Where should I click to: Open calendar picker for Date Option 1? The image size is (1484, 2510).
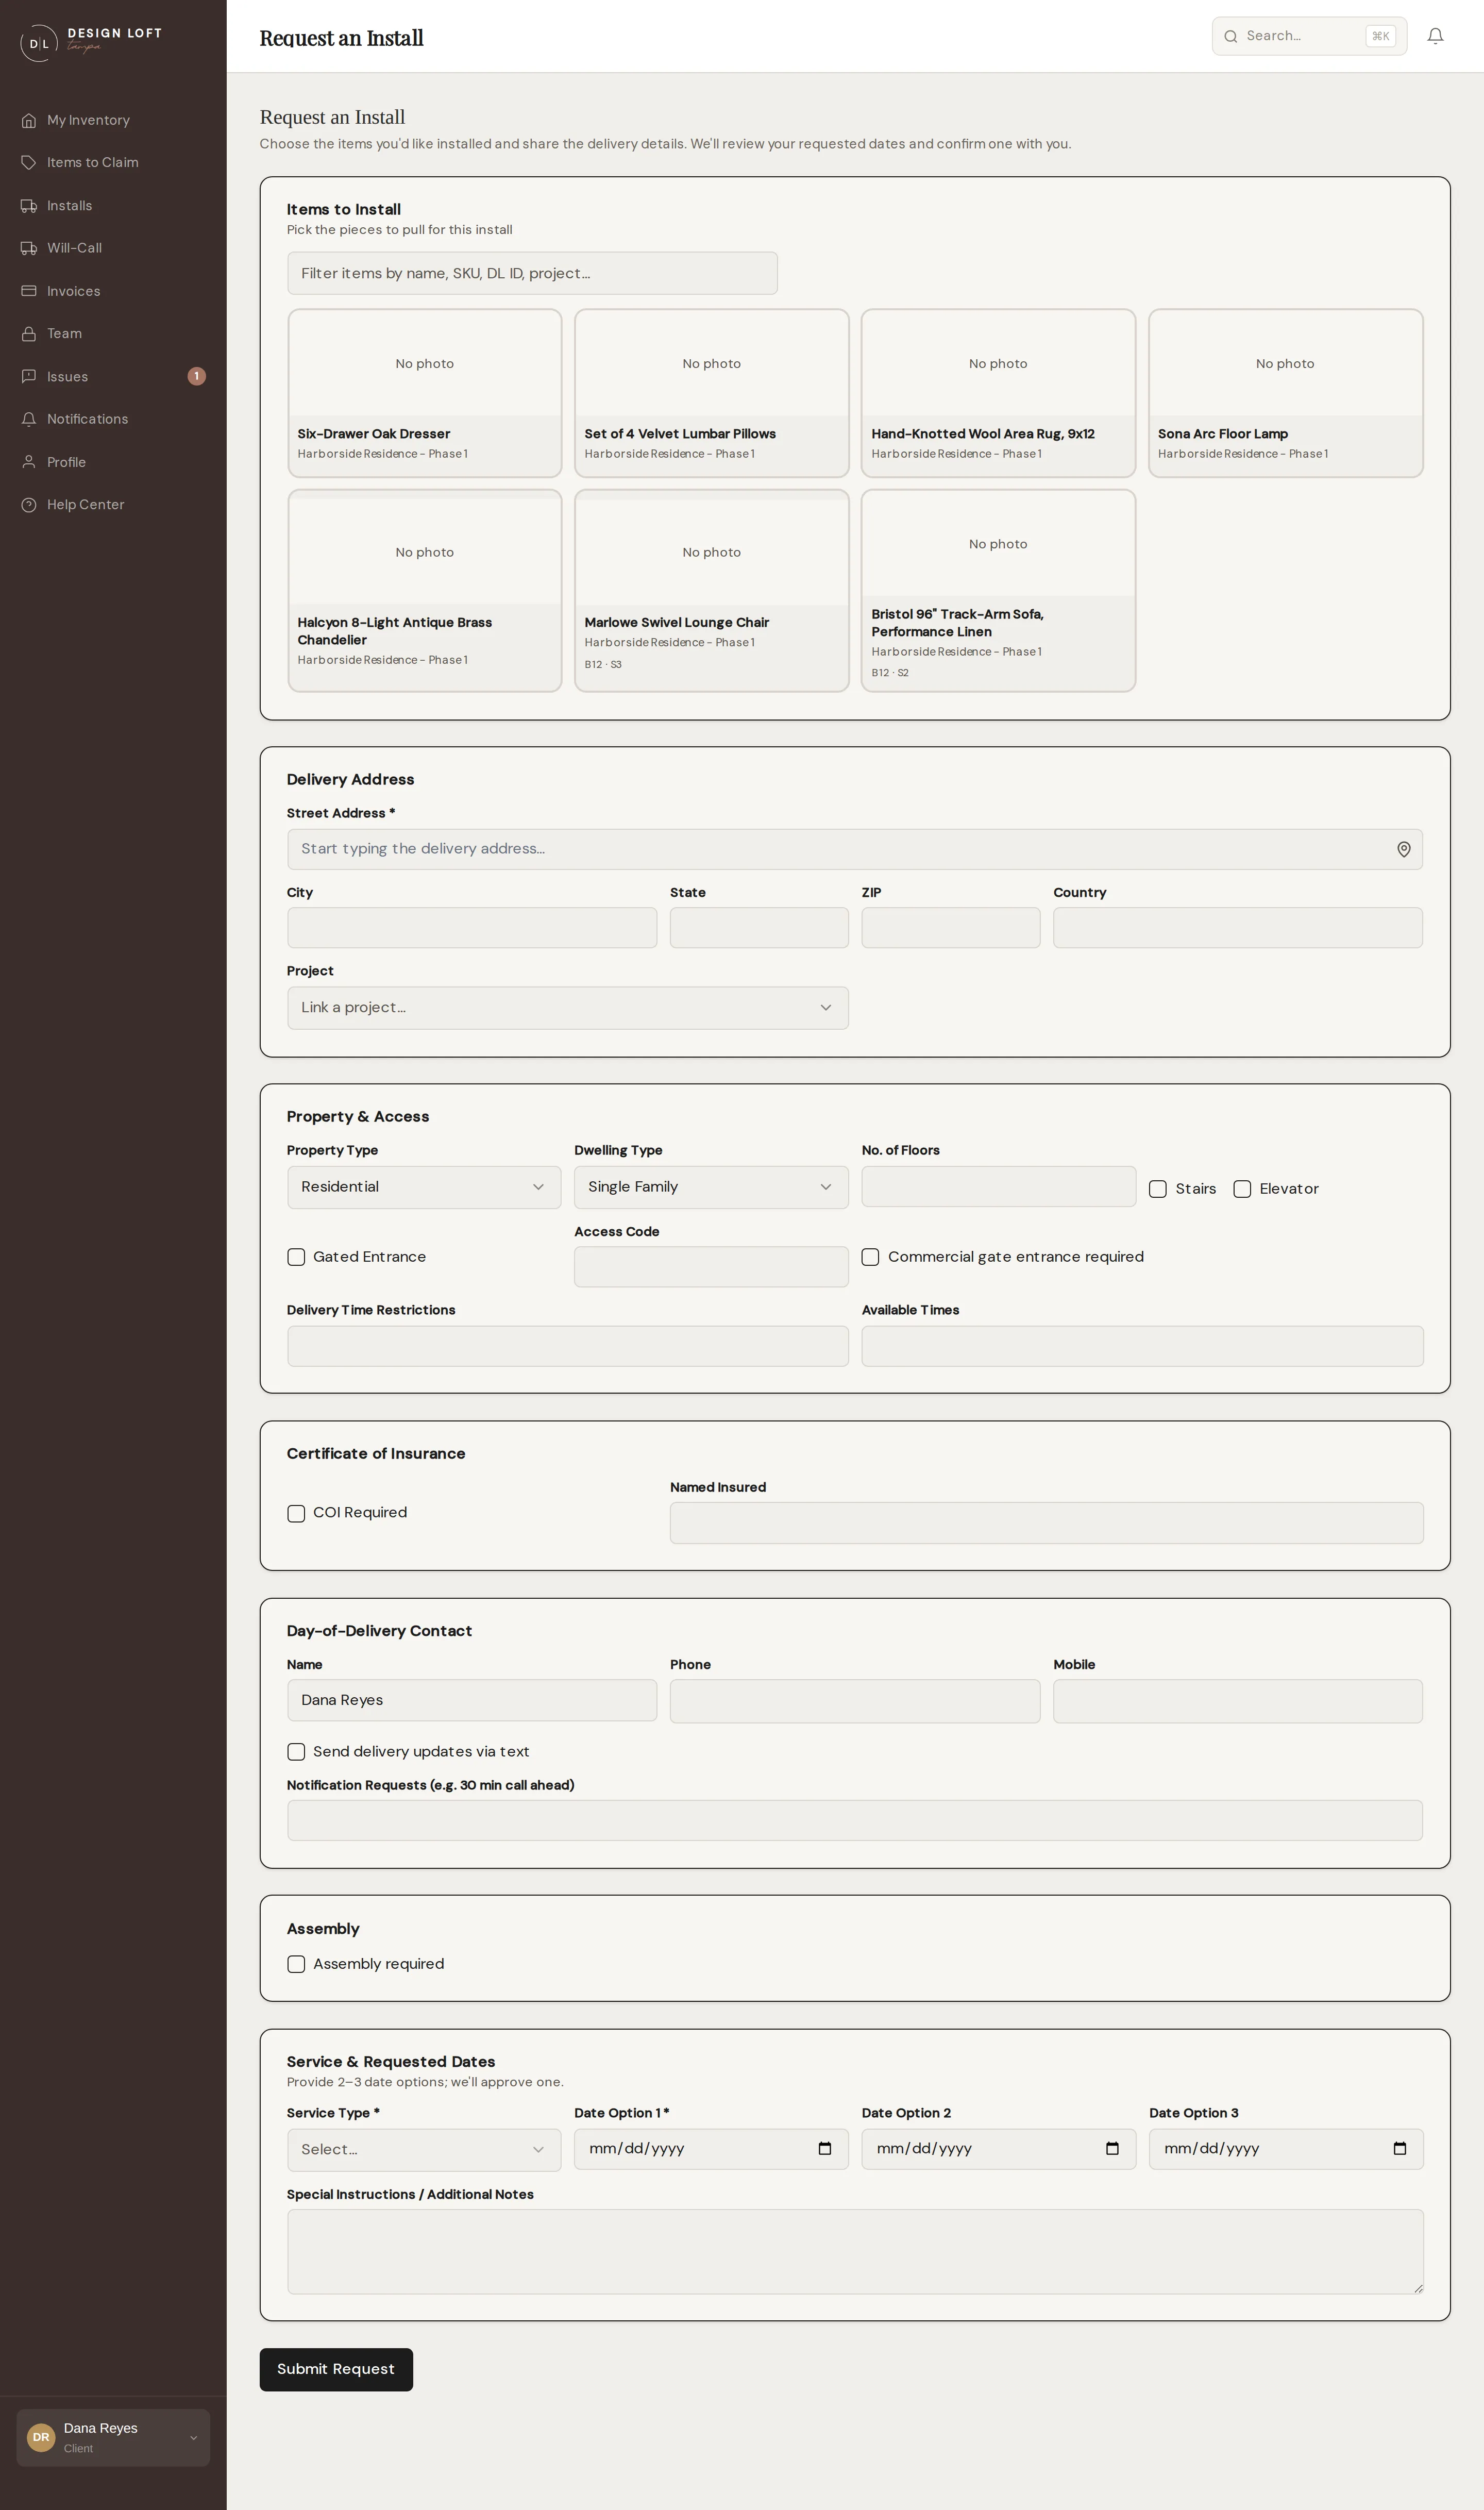(825, 2148)
